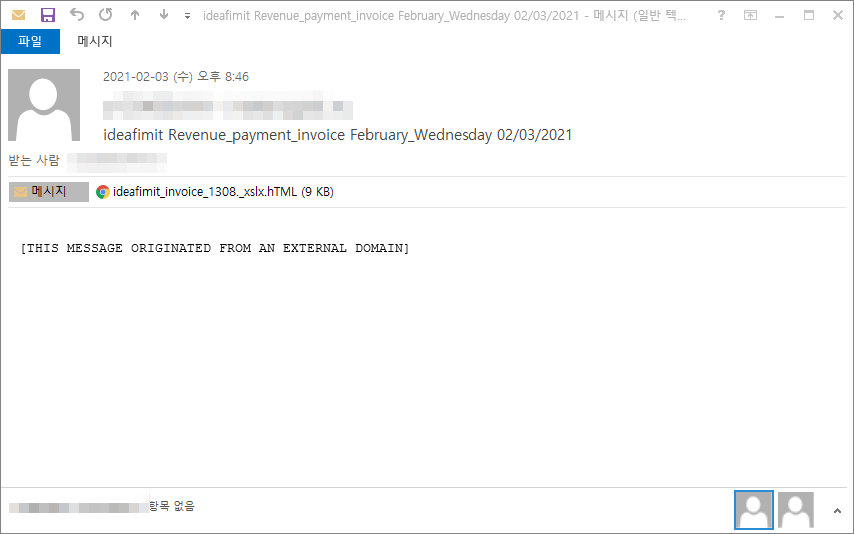Click the envelope mail icon in title bar
Image resolution: width=854 pixels, height=534 pixels.
[19, 15]
